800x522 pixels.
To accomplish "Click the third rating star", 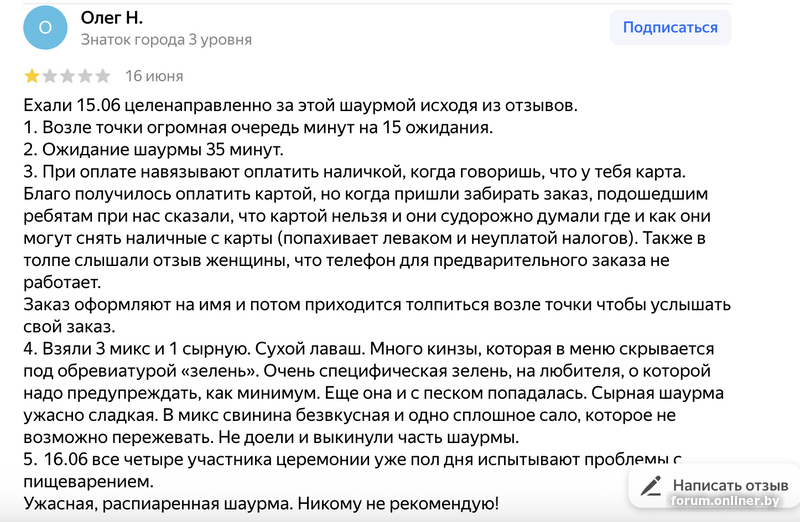I will (x=67, y=76).
